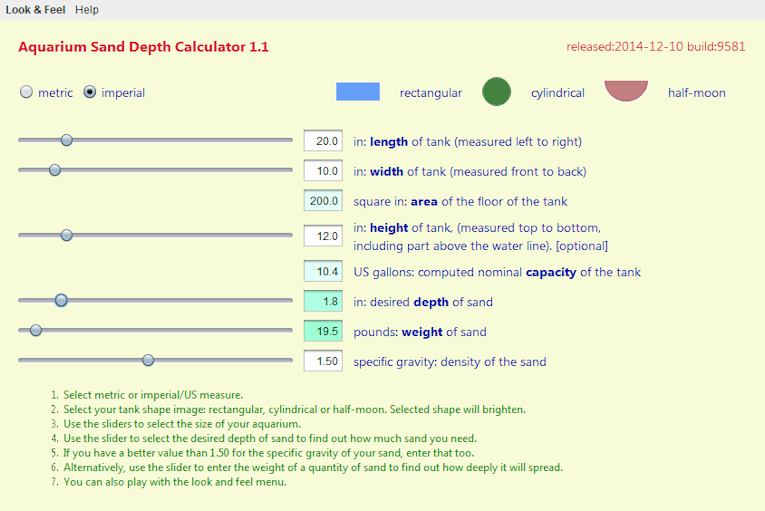The height and width of the screenshot is (511, 765).
Task: Click the 'area of the floor' label
Action: tap(460, 201)
